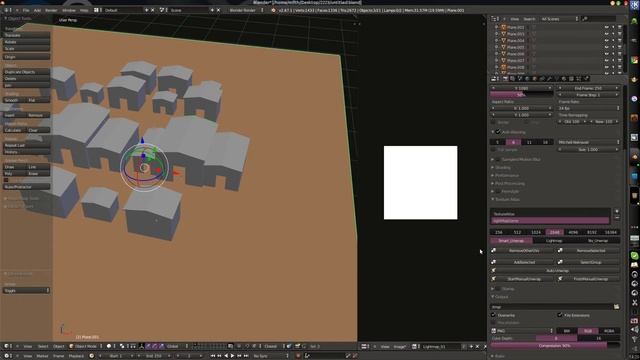This screenshot has width=640, height=360.
Task: Select 4096 texture resolution
Action: click(573, 232)
